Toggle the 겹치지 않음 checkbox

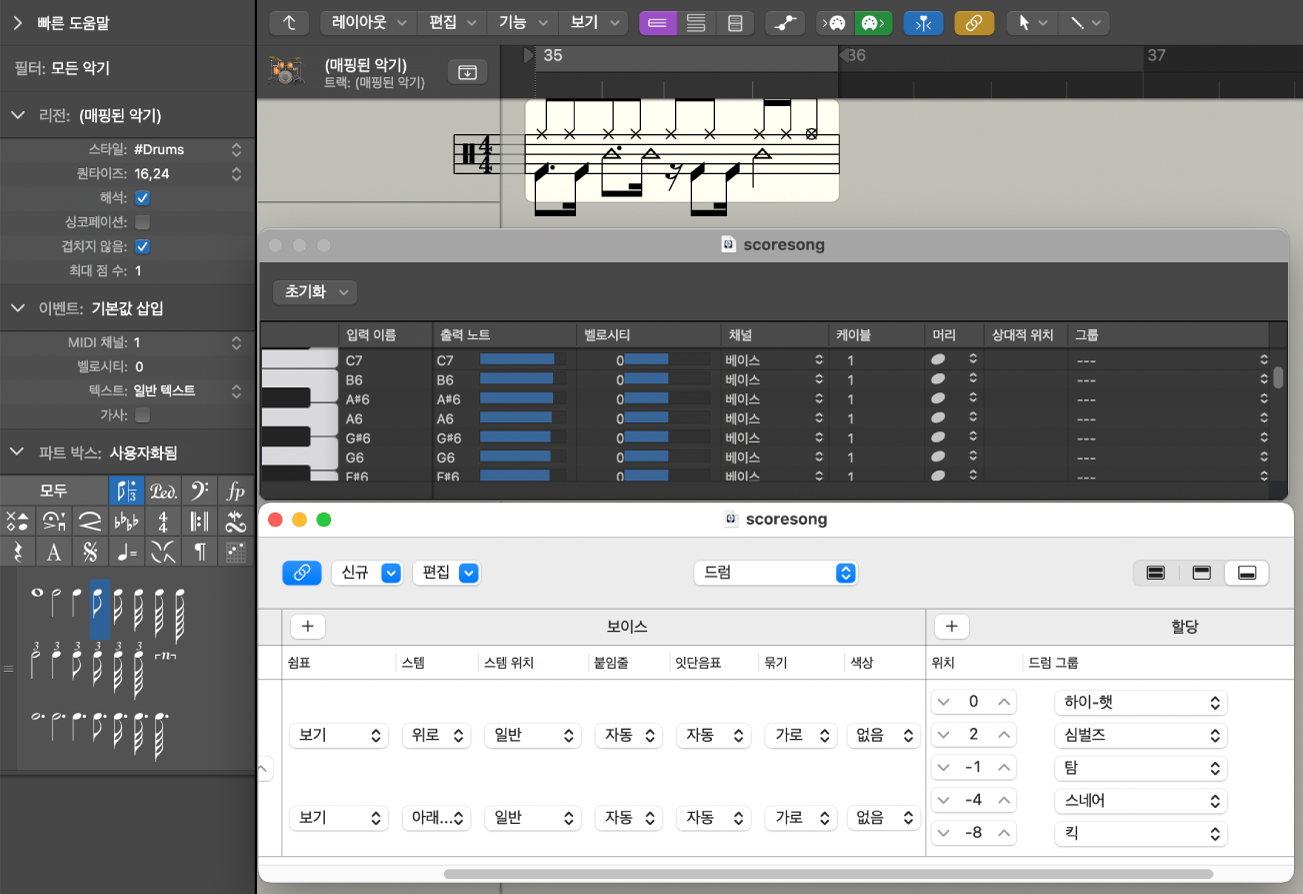pos(142,246)
